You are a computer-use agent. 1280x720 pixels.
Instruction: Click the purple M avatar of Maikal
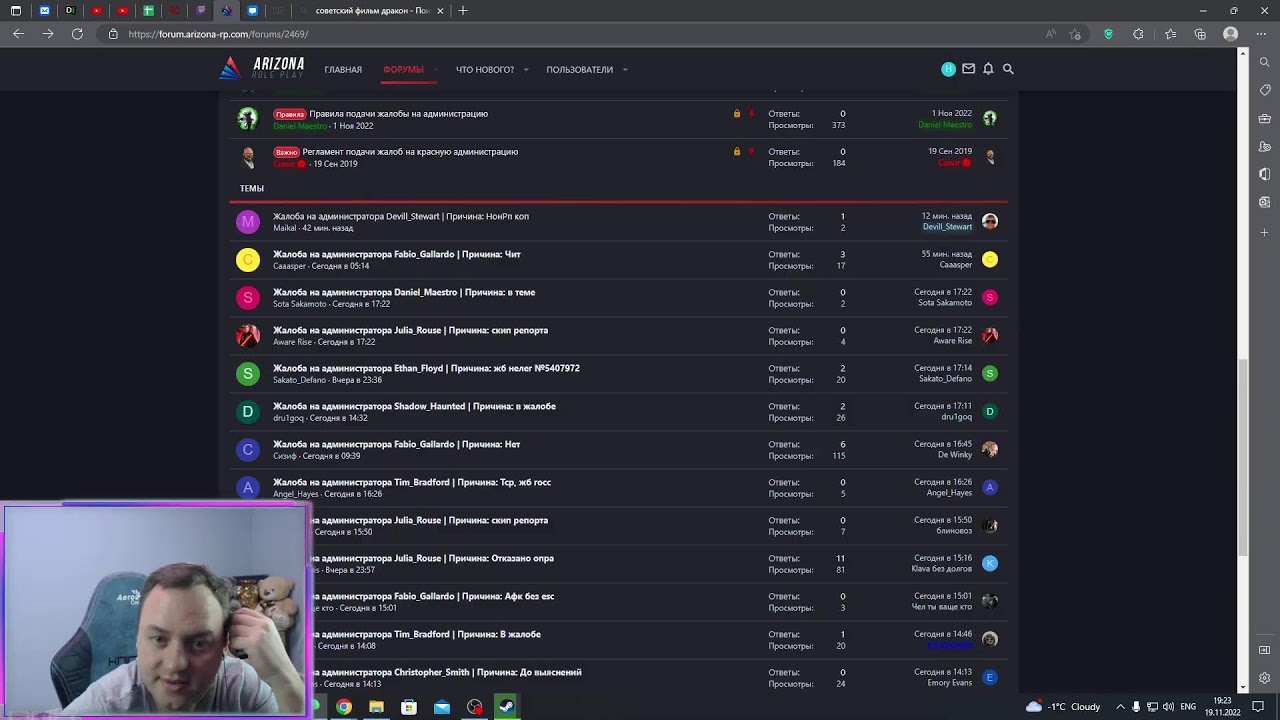tap(247, 221)
